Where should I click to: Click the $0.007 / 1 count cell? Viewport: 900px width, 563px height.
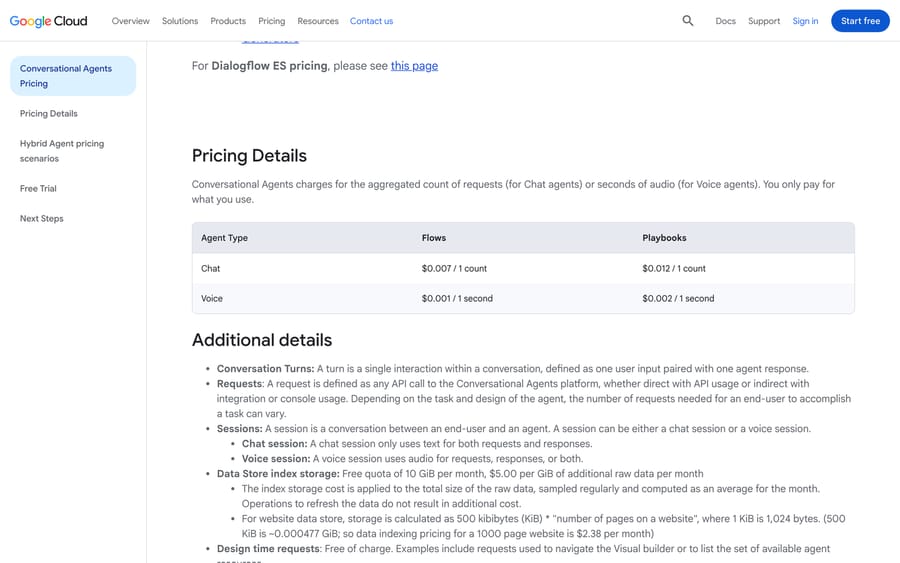click(454, 269)
